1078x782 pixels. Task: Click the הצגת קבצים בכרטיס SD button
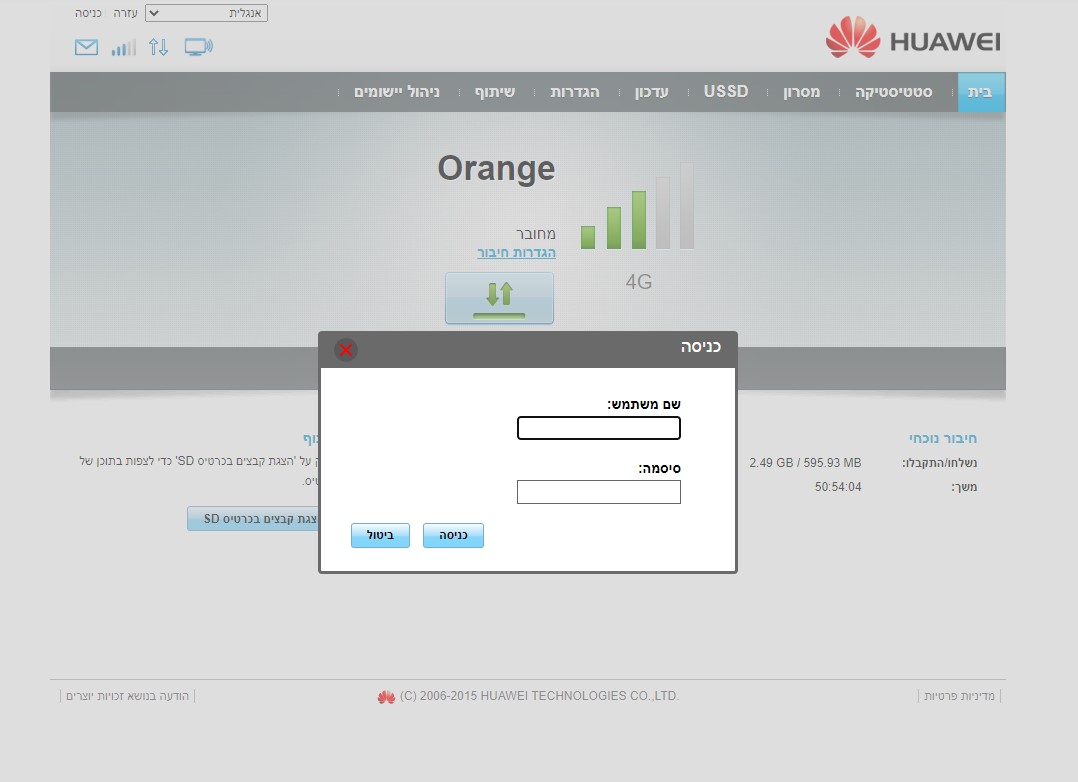click(x=252, y=518)
